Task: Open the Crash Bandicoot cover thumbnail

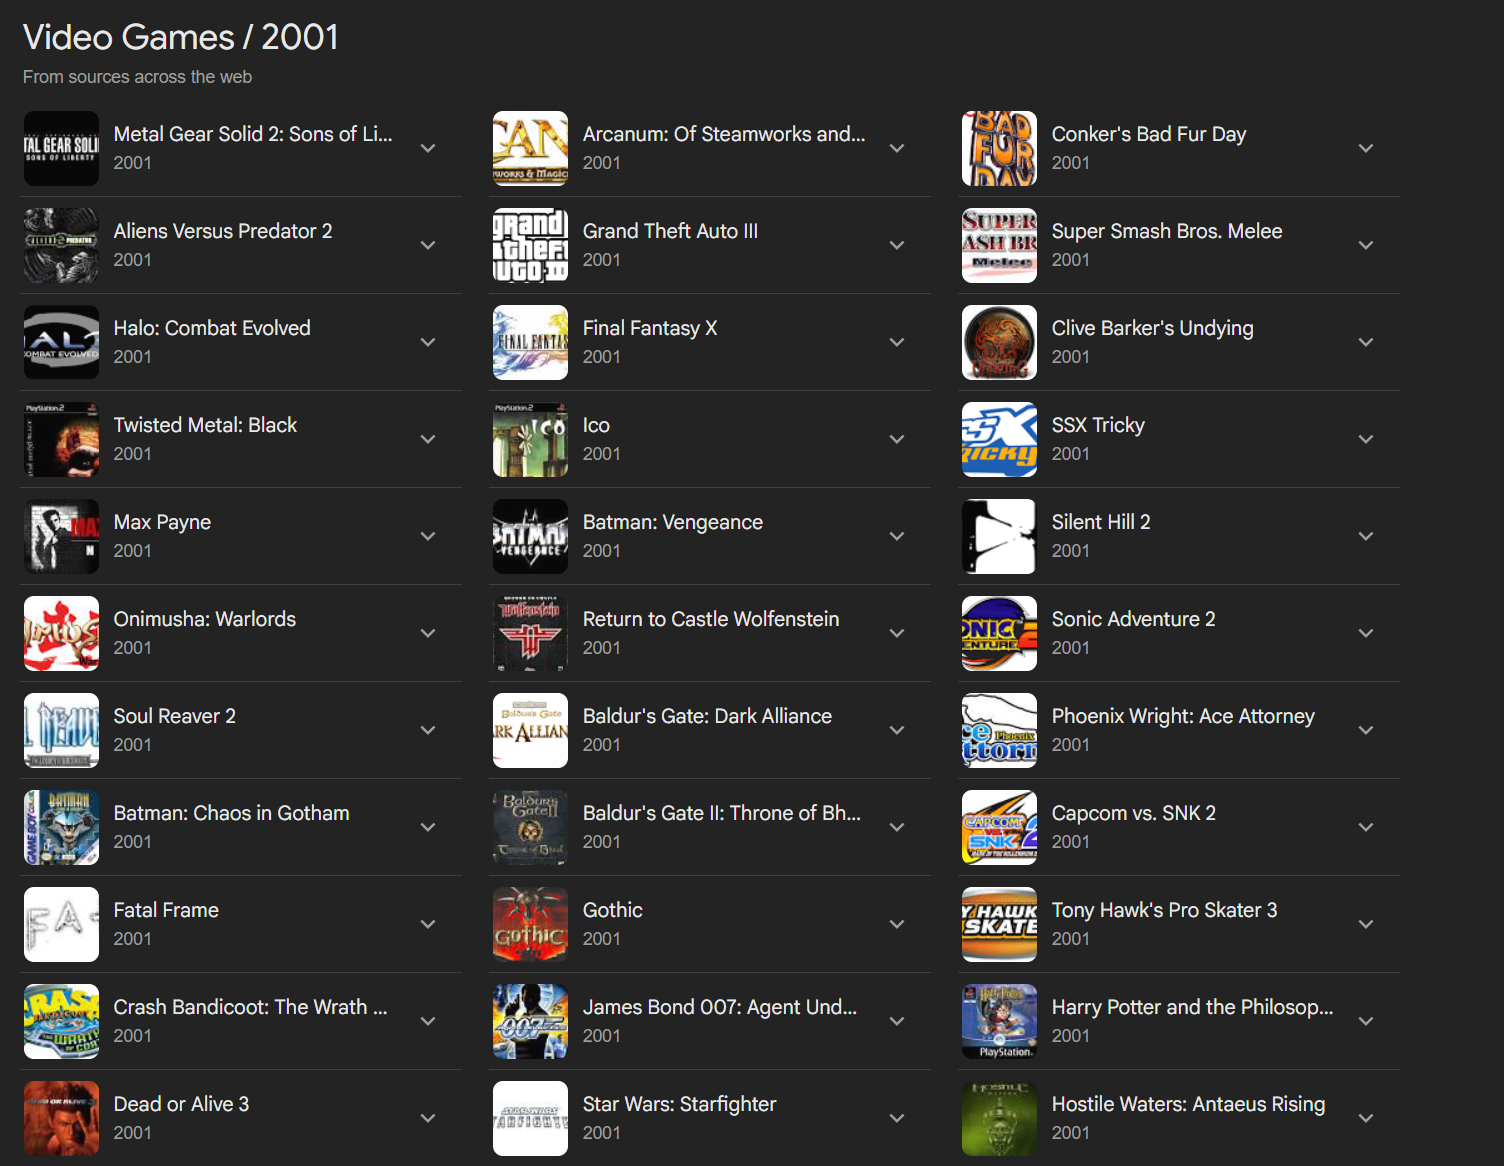Action: click(61, 1021)
